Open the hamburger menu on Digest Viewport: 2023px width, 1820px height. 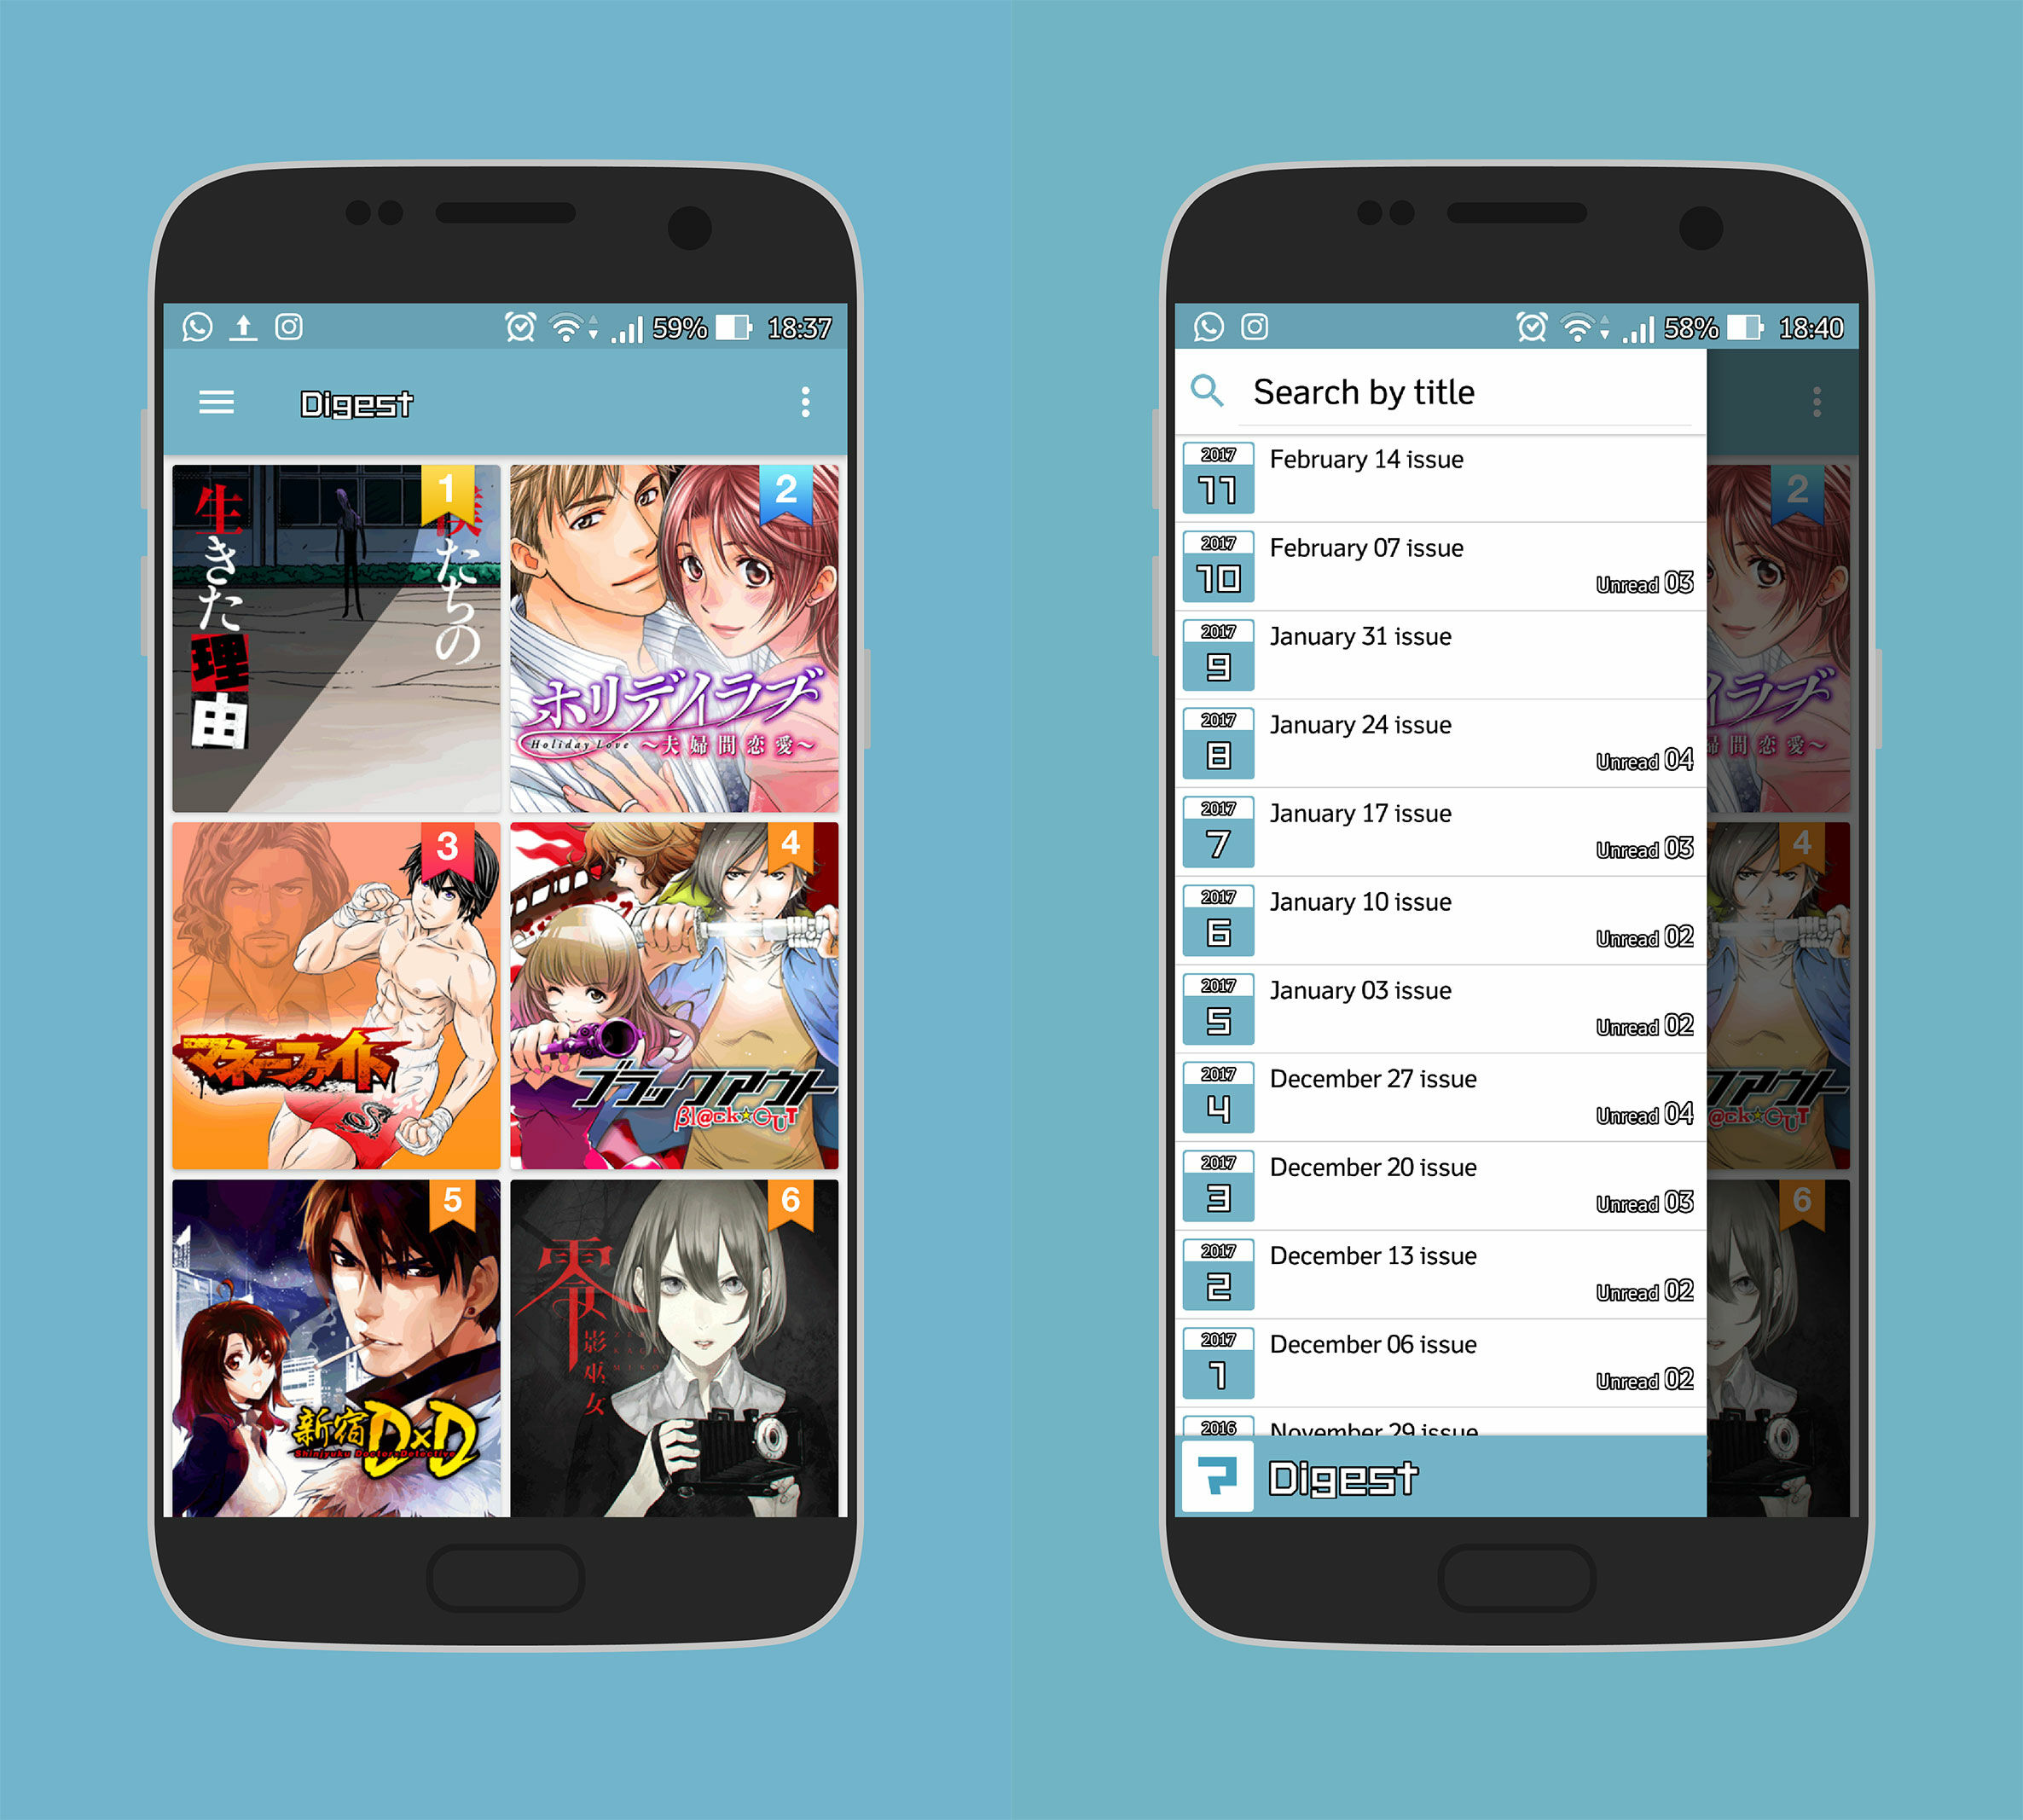coord(211,403)
